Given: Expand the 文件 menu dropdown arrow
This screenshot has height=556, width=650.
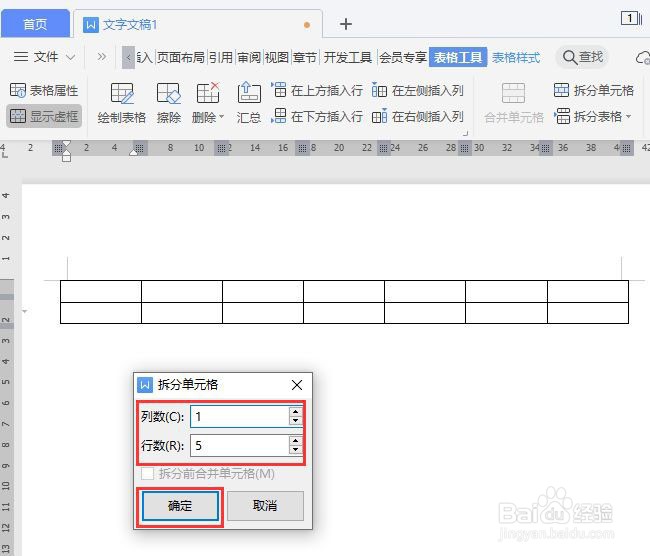Looking at the screenshot, I should pyautogui.click(x=71, y=57).
